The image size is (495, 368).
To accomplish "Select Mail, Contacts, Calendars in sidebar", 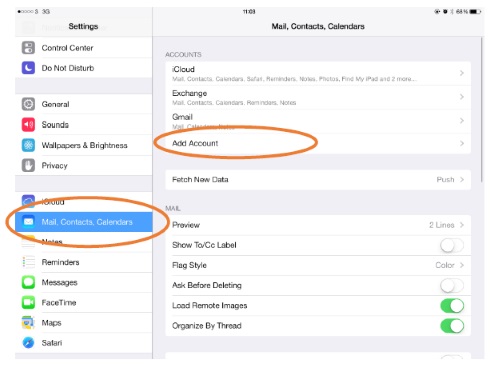I will (84, 222).
